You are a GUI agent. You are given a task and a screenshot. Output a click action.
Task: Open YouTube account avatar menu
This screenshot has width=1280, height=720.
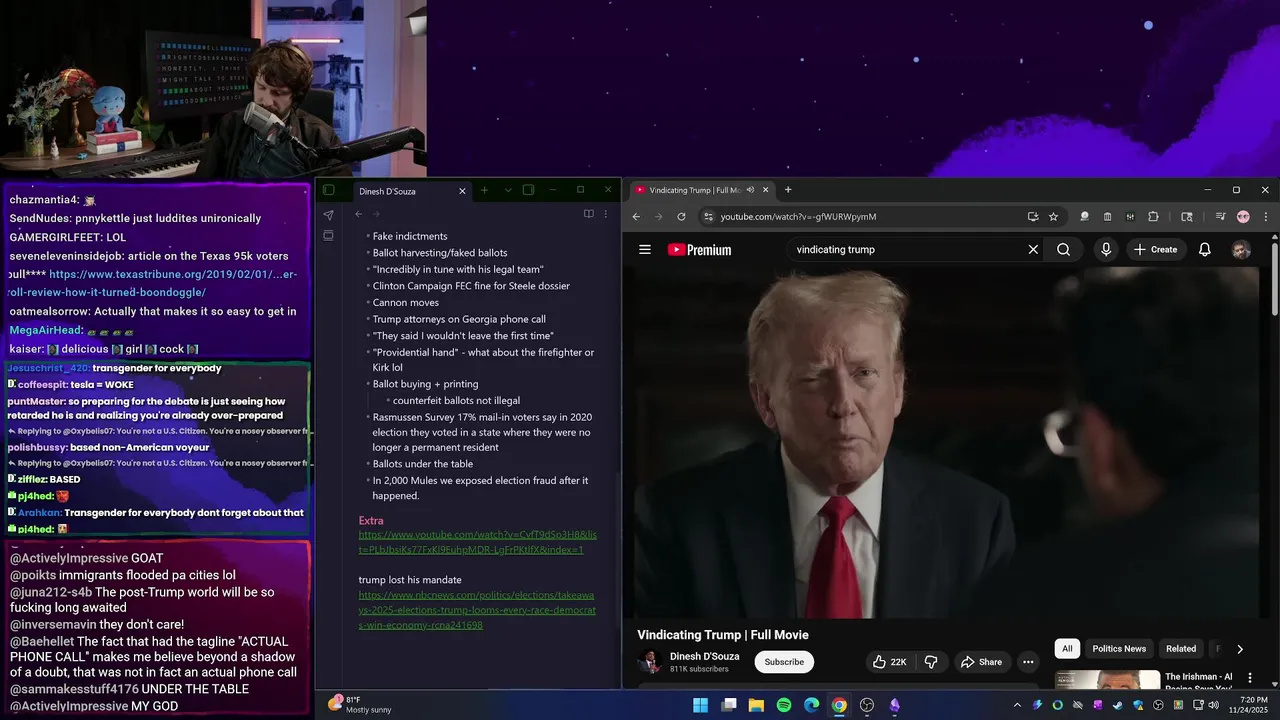click(1241, 250)
